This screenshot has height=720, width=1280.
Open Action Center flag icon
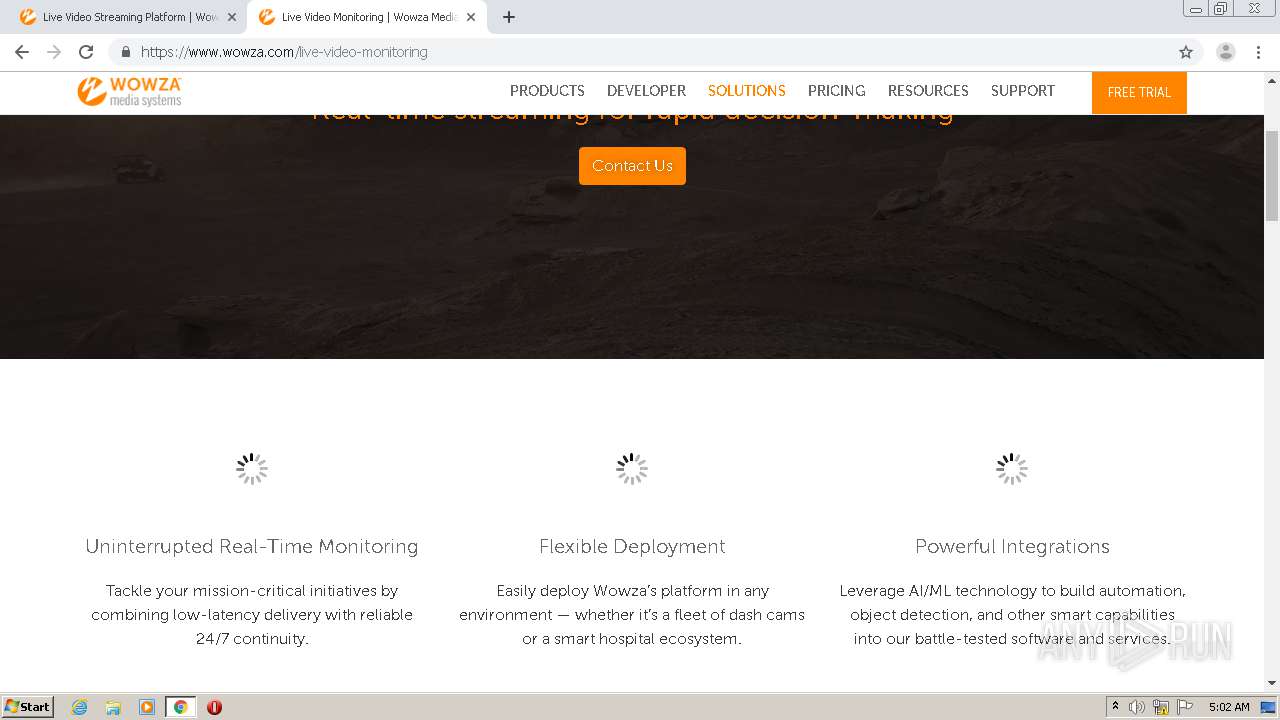pos(1185,707)
